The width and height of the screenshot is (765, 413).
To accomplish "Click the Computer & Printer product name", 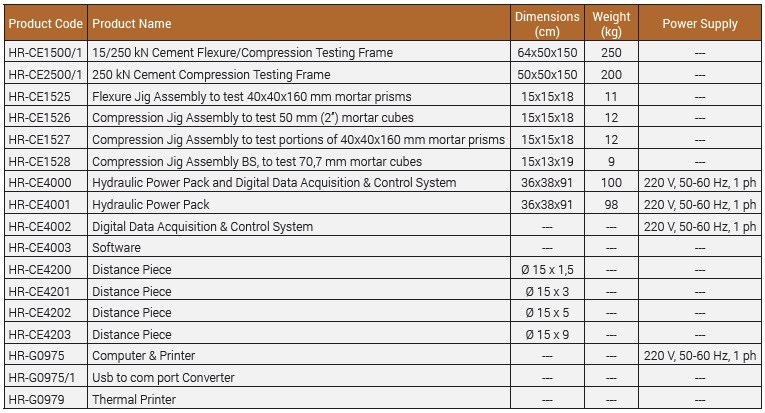I will (x=143, y=356).
